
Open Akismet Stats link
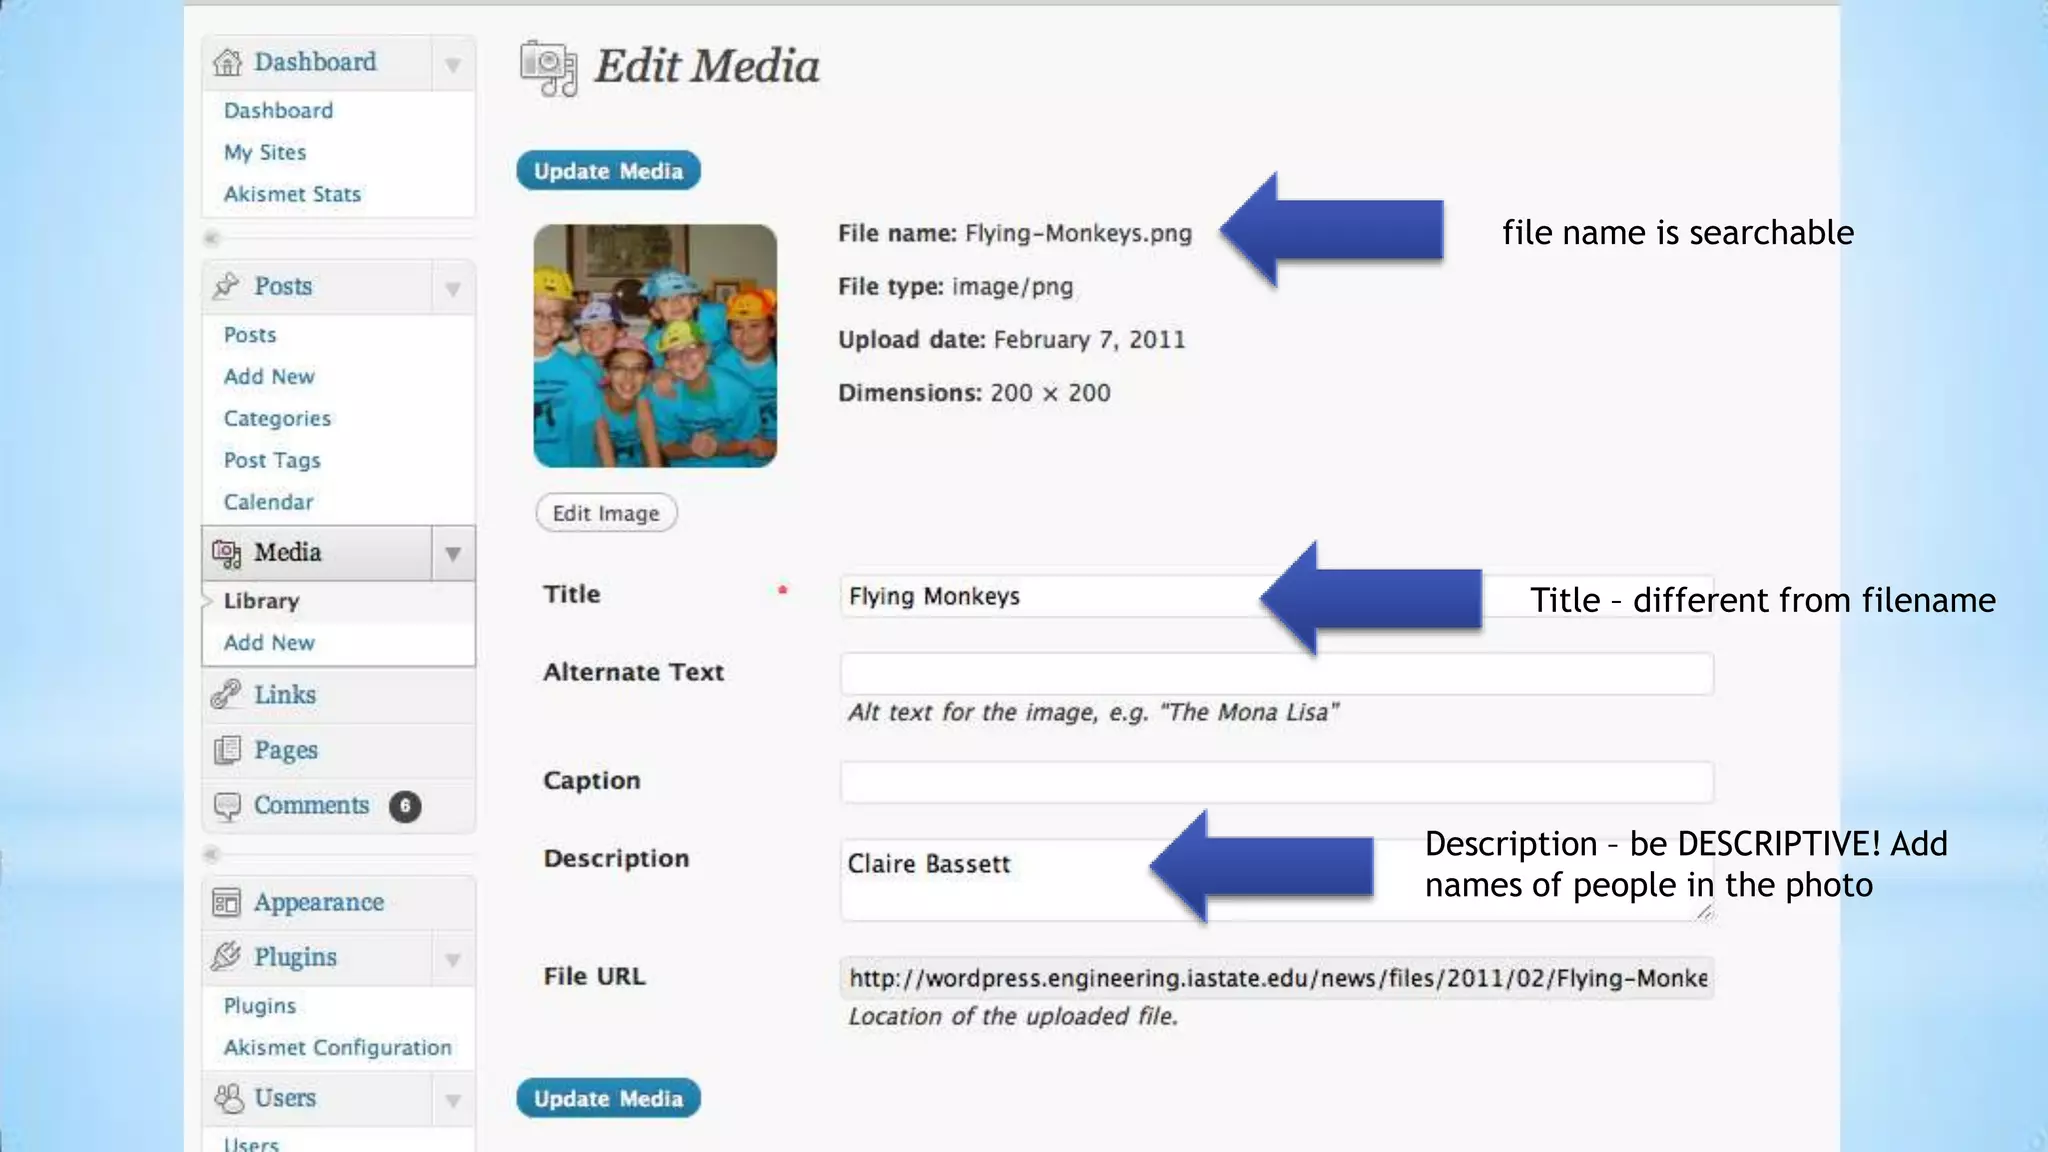(292, 194)
